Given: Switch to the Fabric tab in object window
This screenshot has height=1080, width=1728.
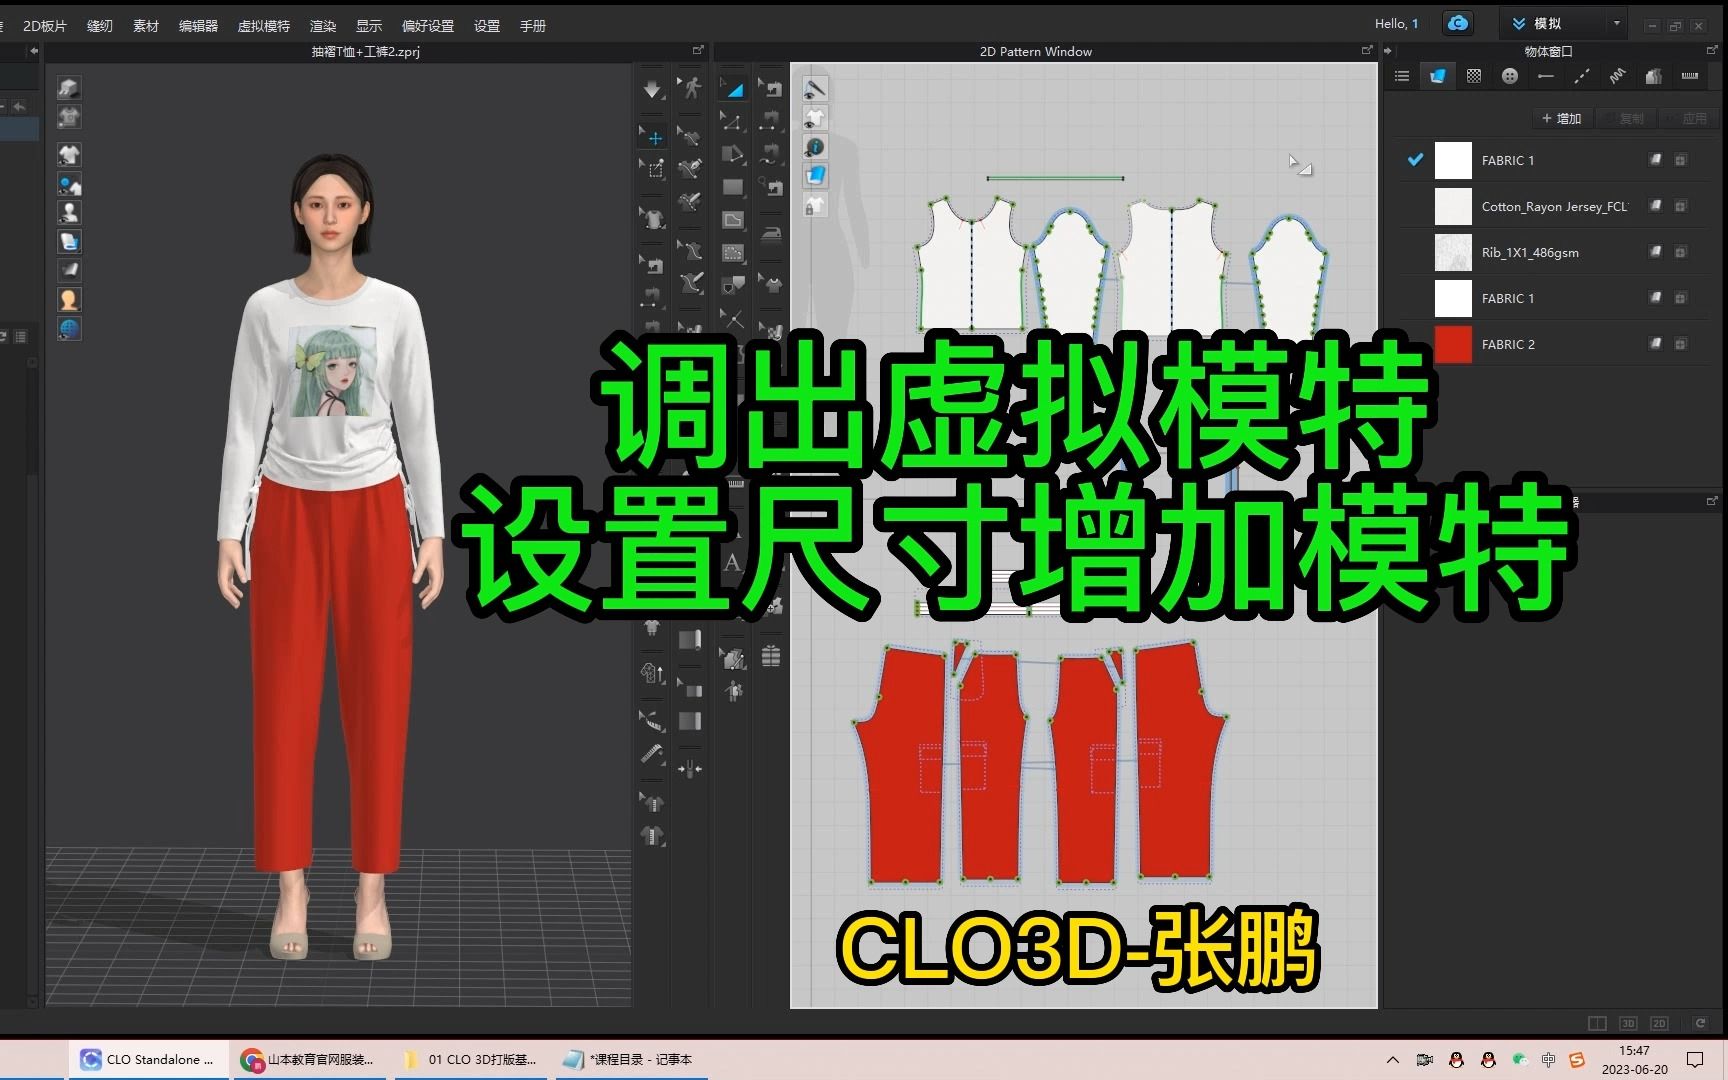Looking at the screenshot, I should (1437, 76).
